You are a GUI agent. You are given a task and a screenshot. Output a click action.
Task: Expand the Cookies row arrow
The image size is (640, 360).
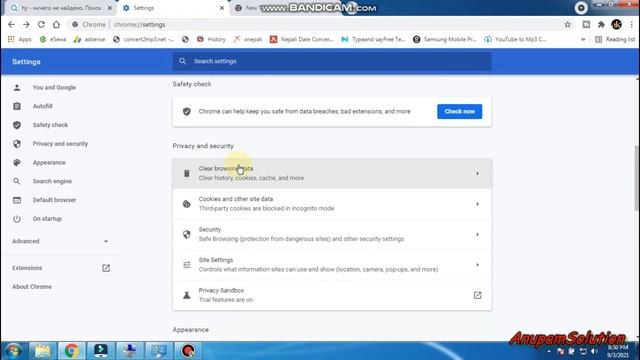(x=477, y=204)
